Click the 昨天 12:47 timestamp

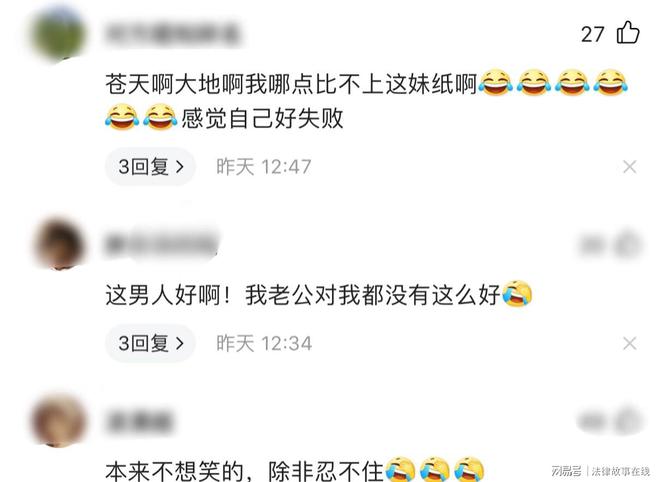(x=263, y=167)
